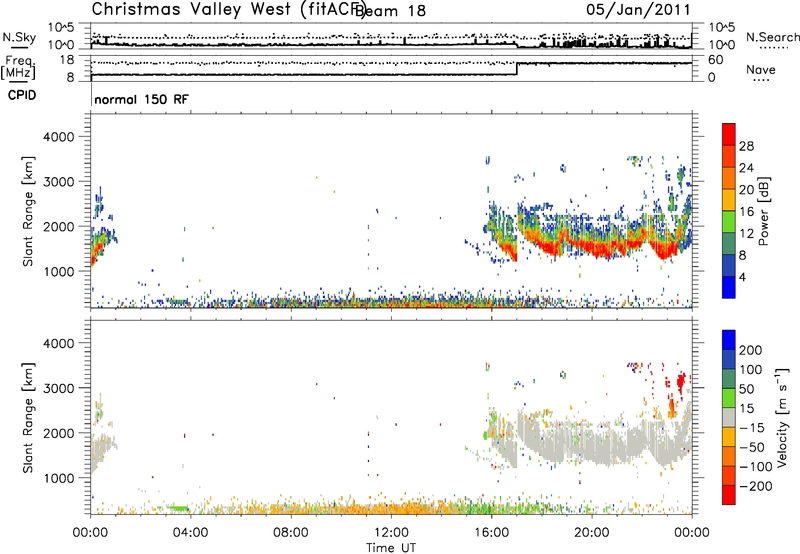The width and height of the screenshot is (800, 554).
Task: Click the "100" label on the velocity color bar
Action: coord(751,370)
